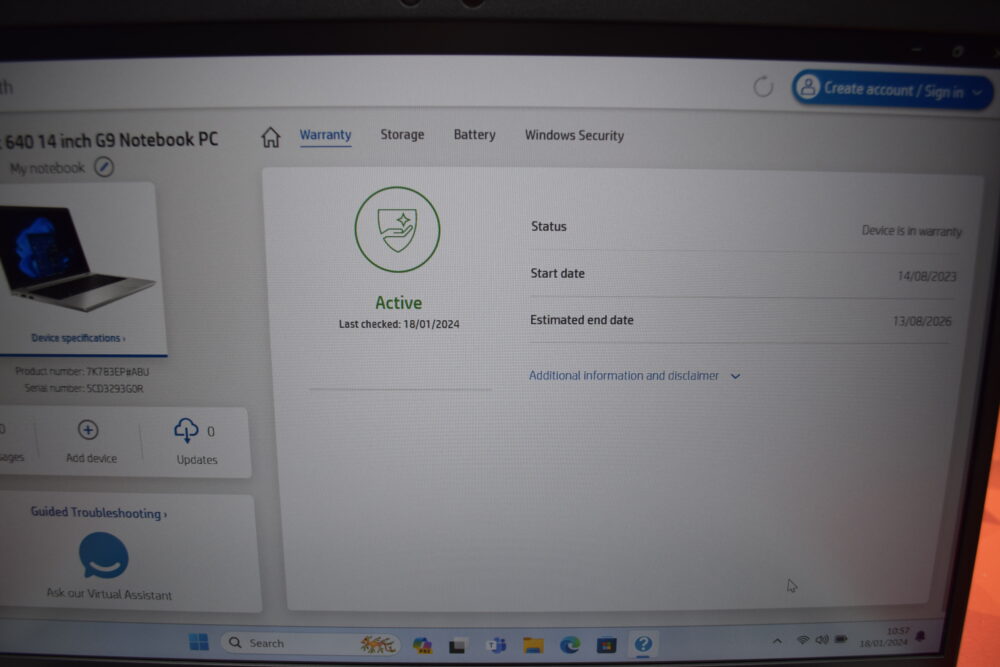
Task: Open File Explorer from taskbar
Action: 533,645
